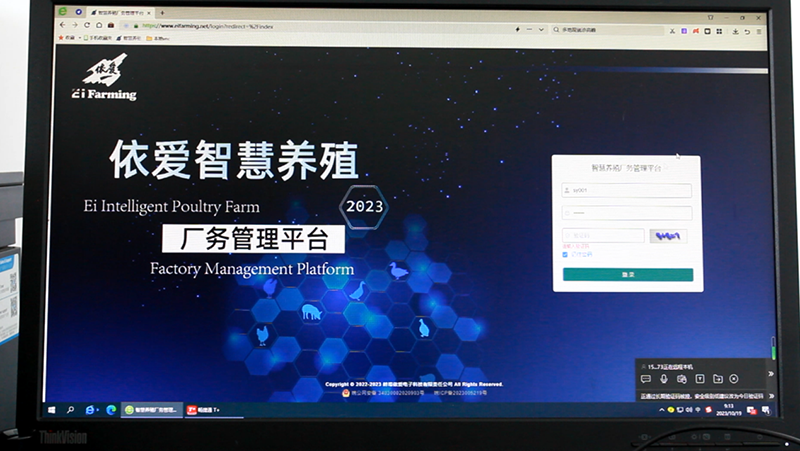Viewport: 800px width, 451px height.
Task: Close the current browser tab
Action: tap(149, 13)
